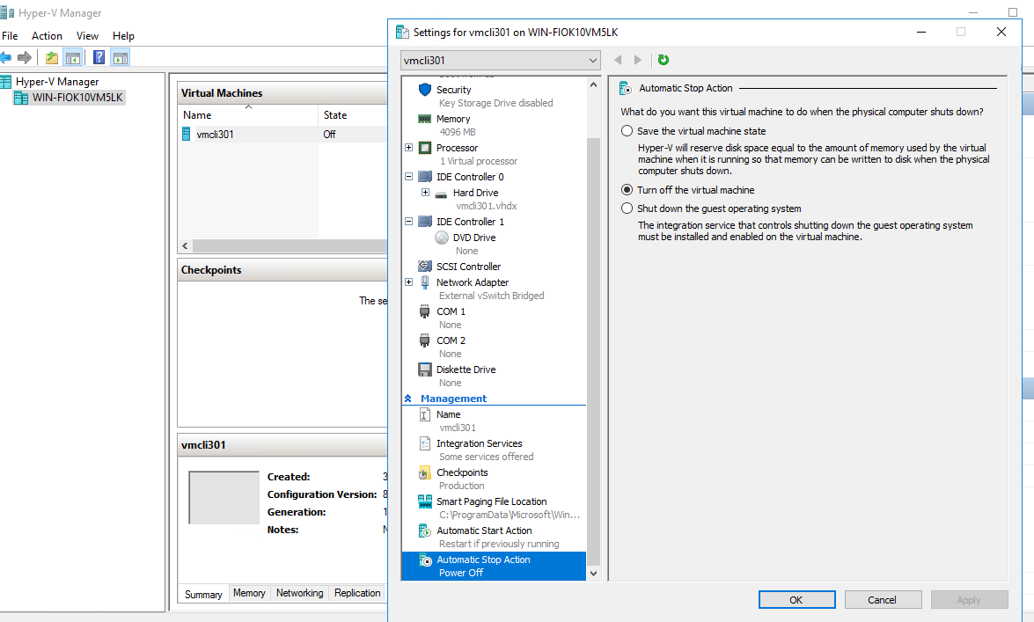Switch to the Replication tab
This screenshot has height=622, width=1034.
click(357, 593)
